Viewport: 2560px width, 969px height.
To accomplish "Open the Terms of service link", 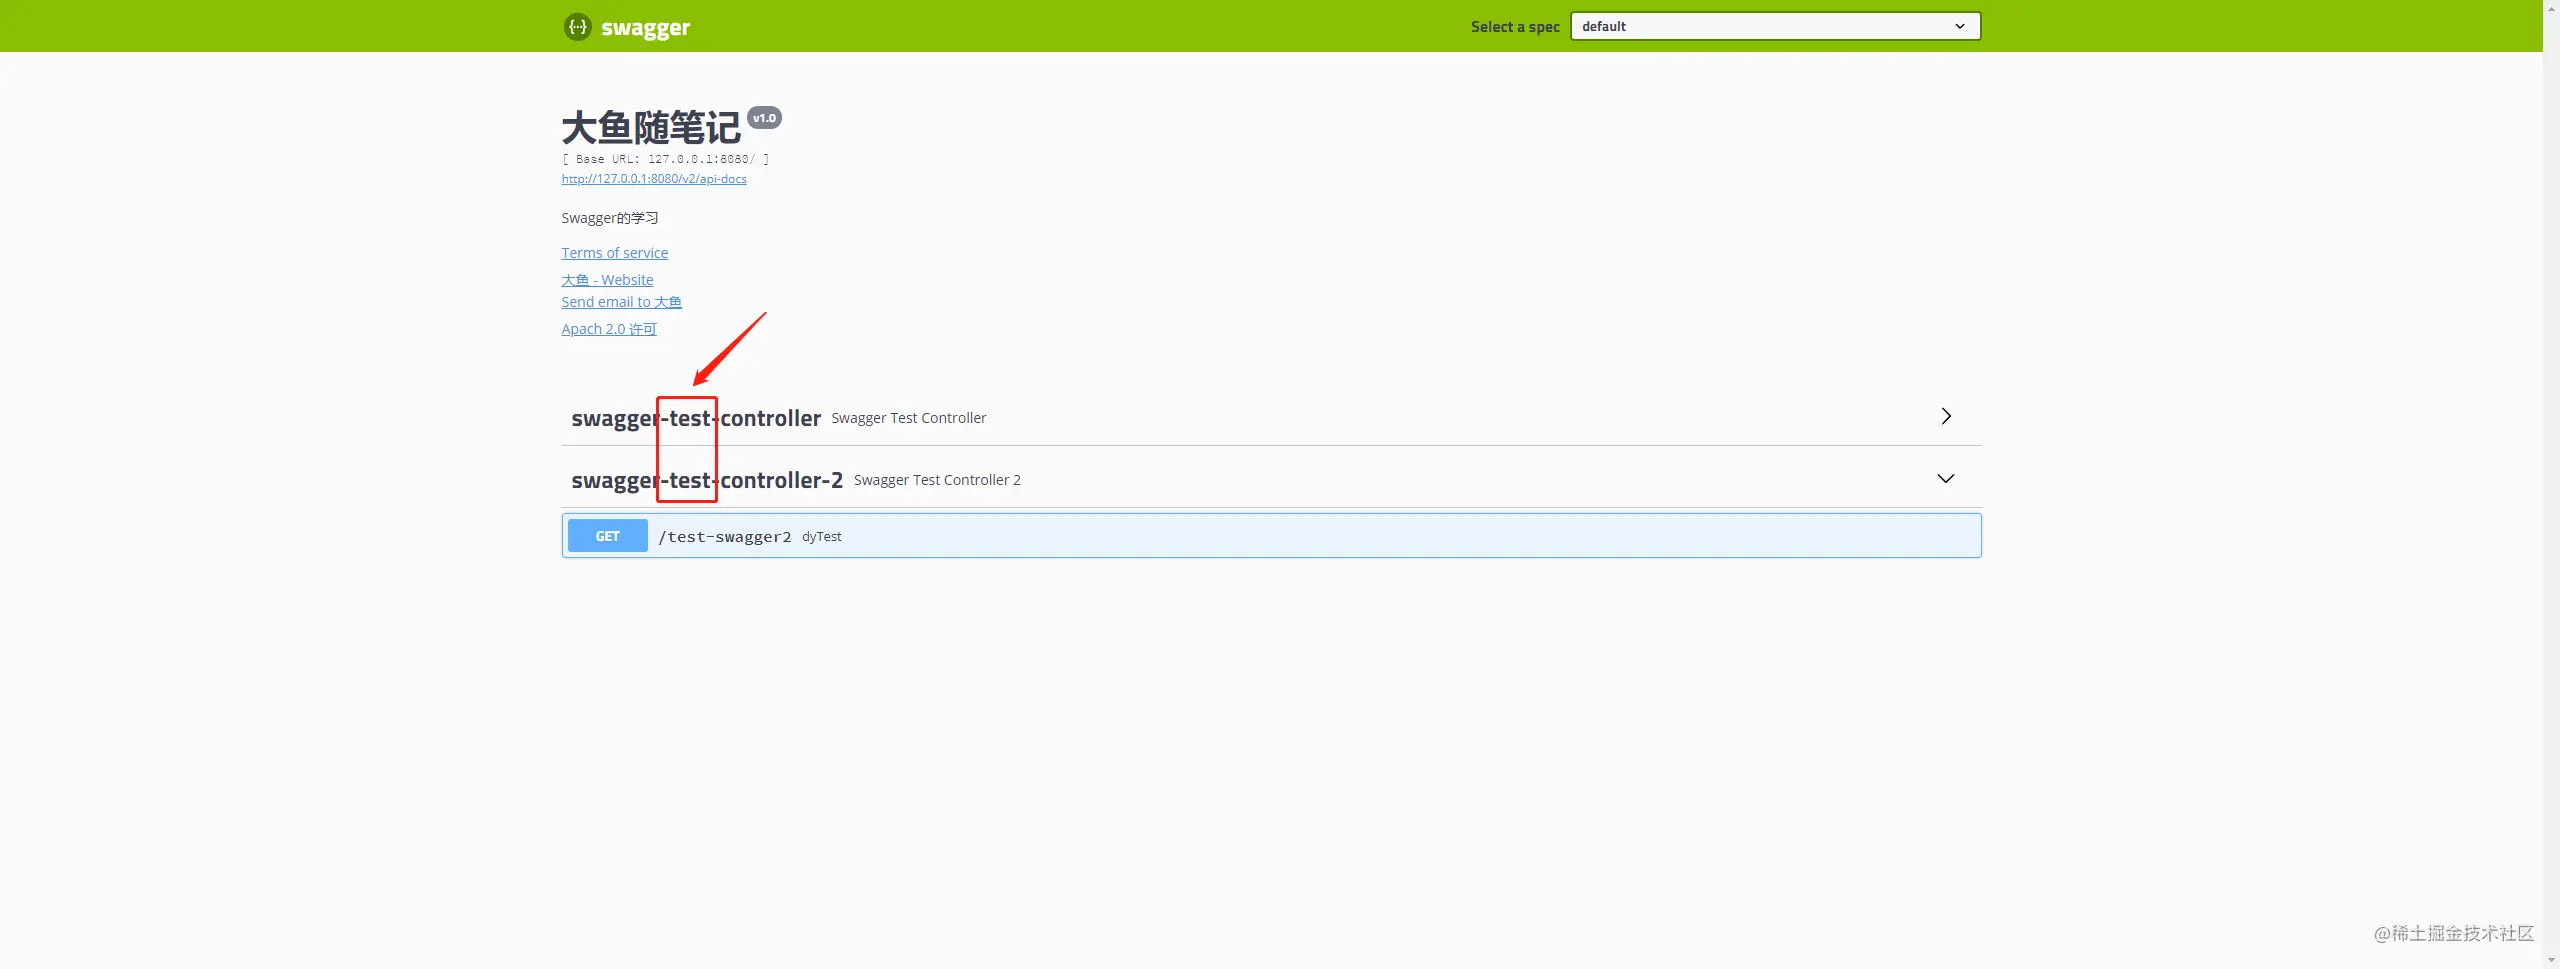I will coord(614,253).
